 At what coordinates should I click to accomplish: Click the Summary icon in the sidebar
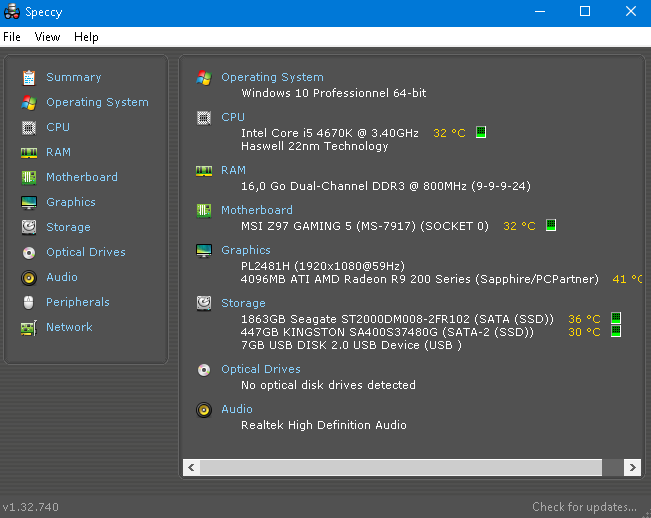pos(28,77)
